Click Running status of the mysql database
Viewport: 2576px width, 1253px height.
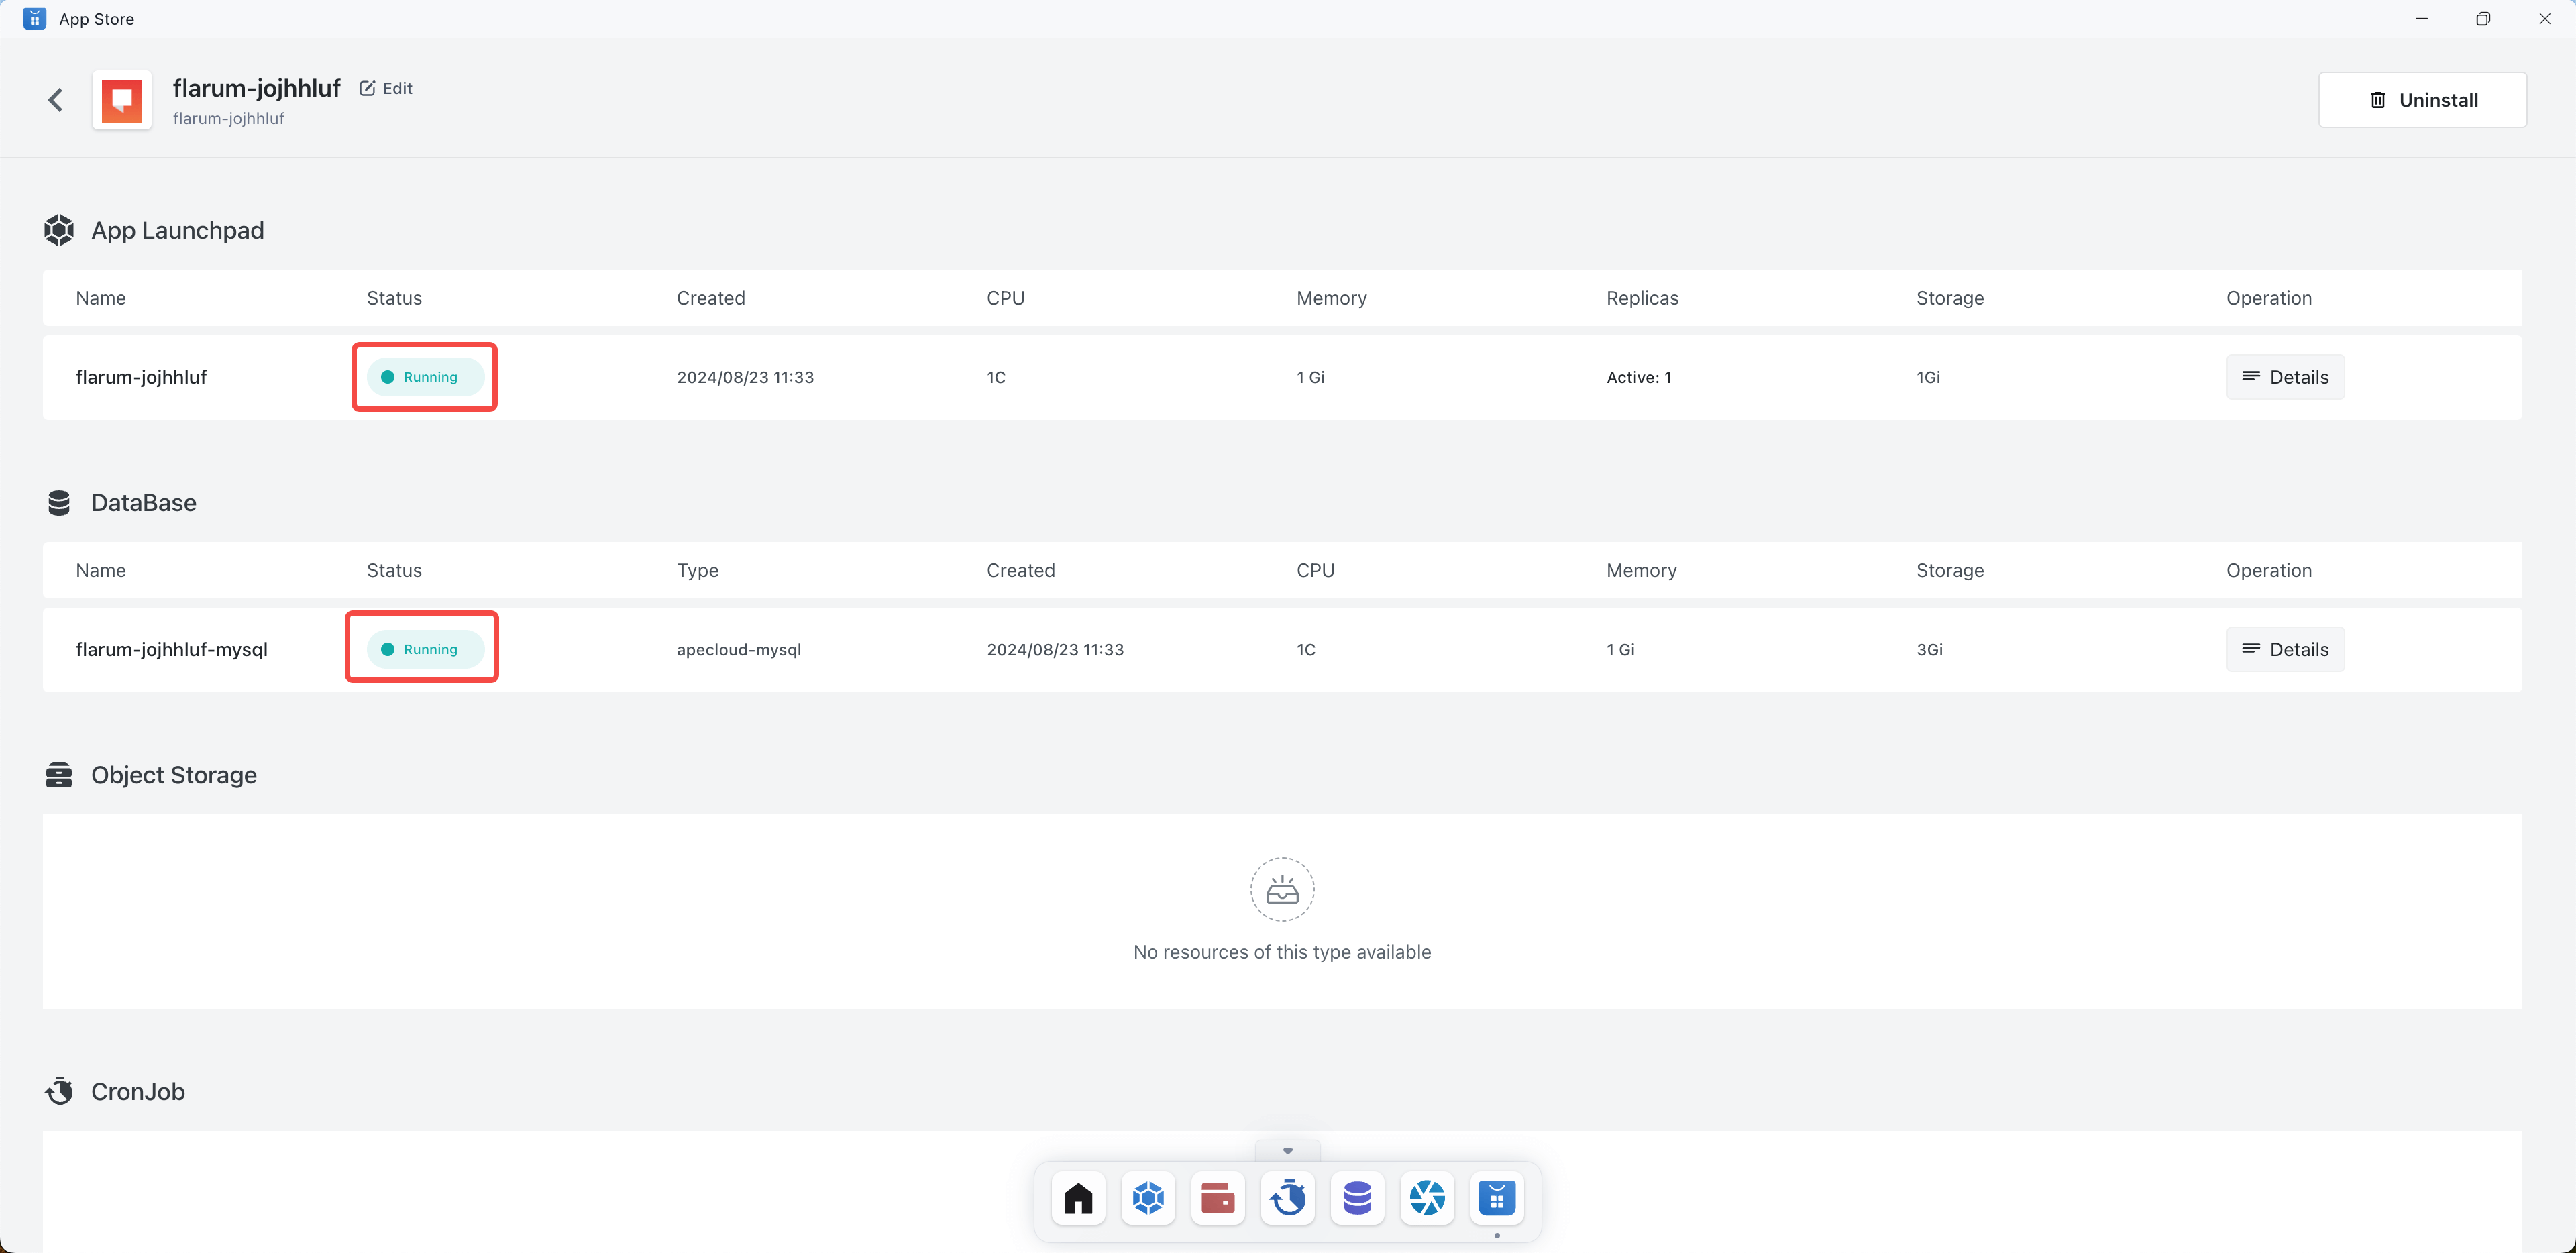click(x=425, y=649)
